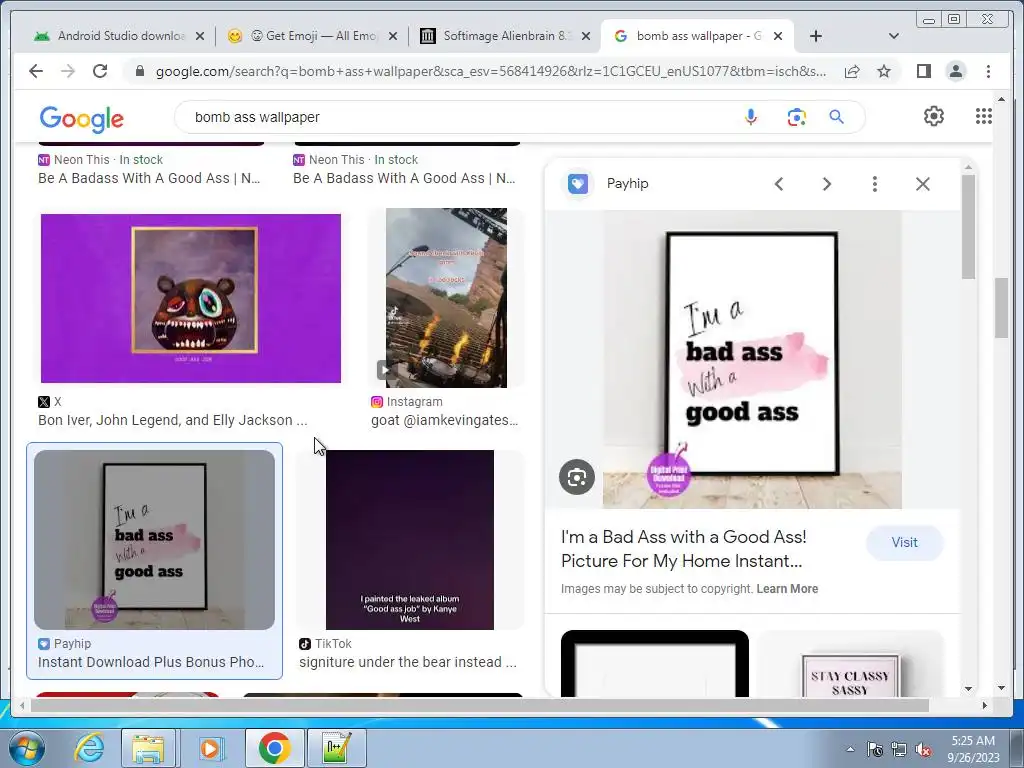Open the Chrome three-dot menu

[988, 71]
